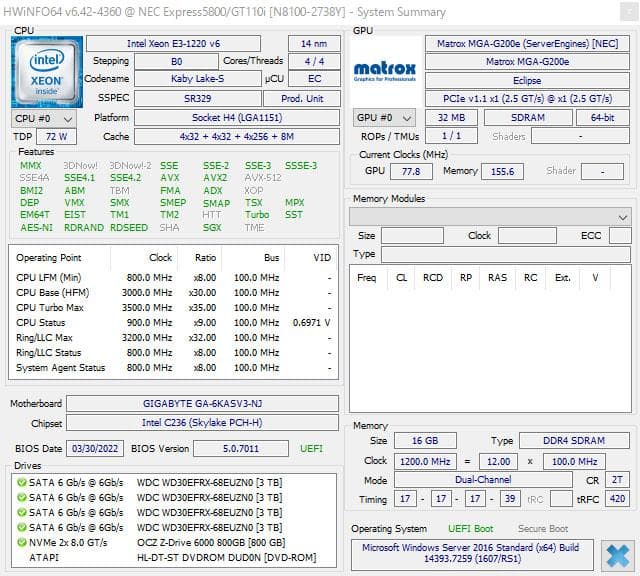
Task: Open the GPU #0 selector dropdown
Action: [x=384, y=118]
